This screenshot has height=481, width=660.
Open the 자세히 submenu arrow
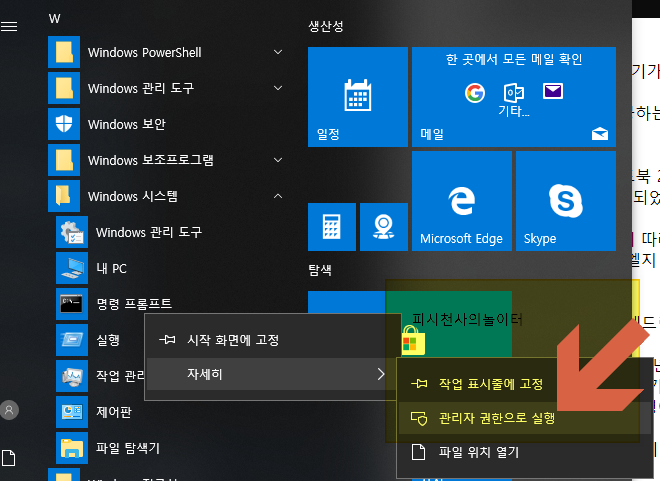(381, 374)
